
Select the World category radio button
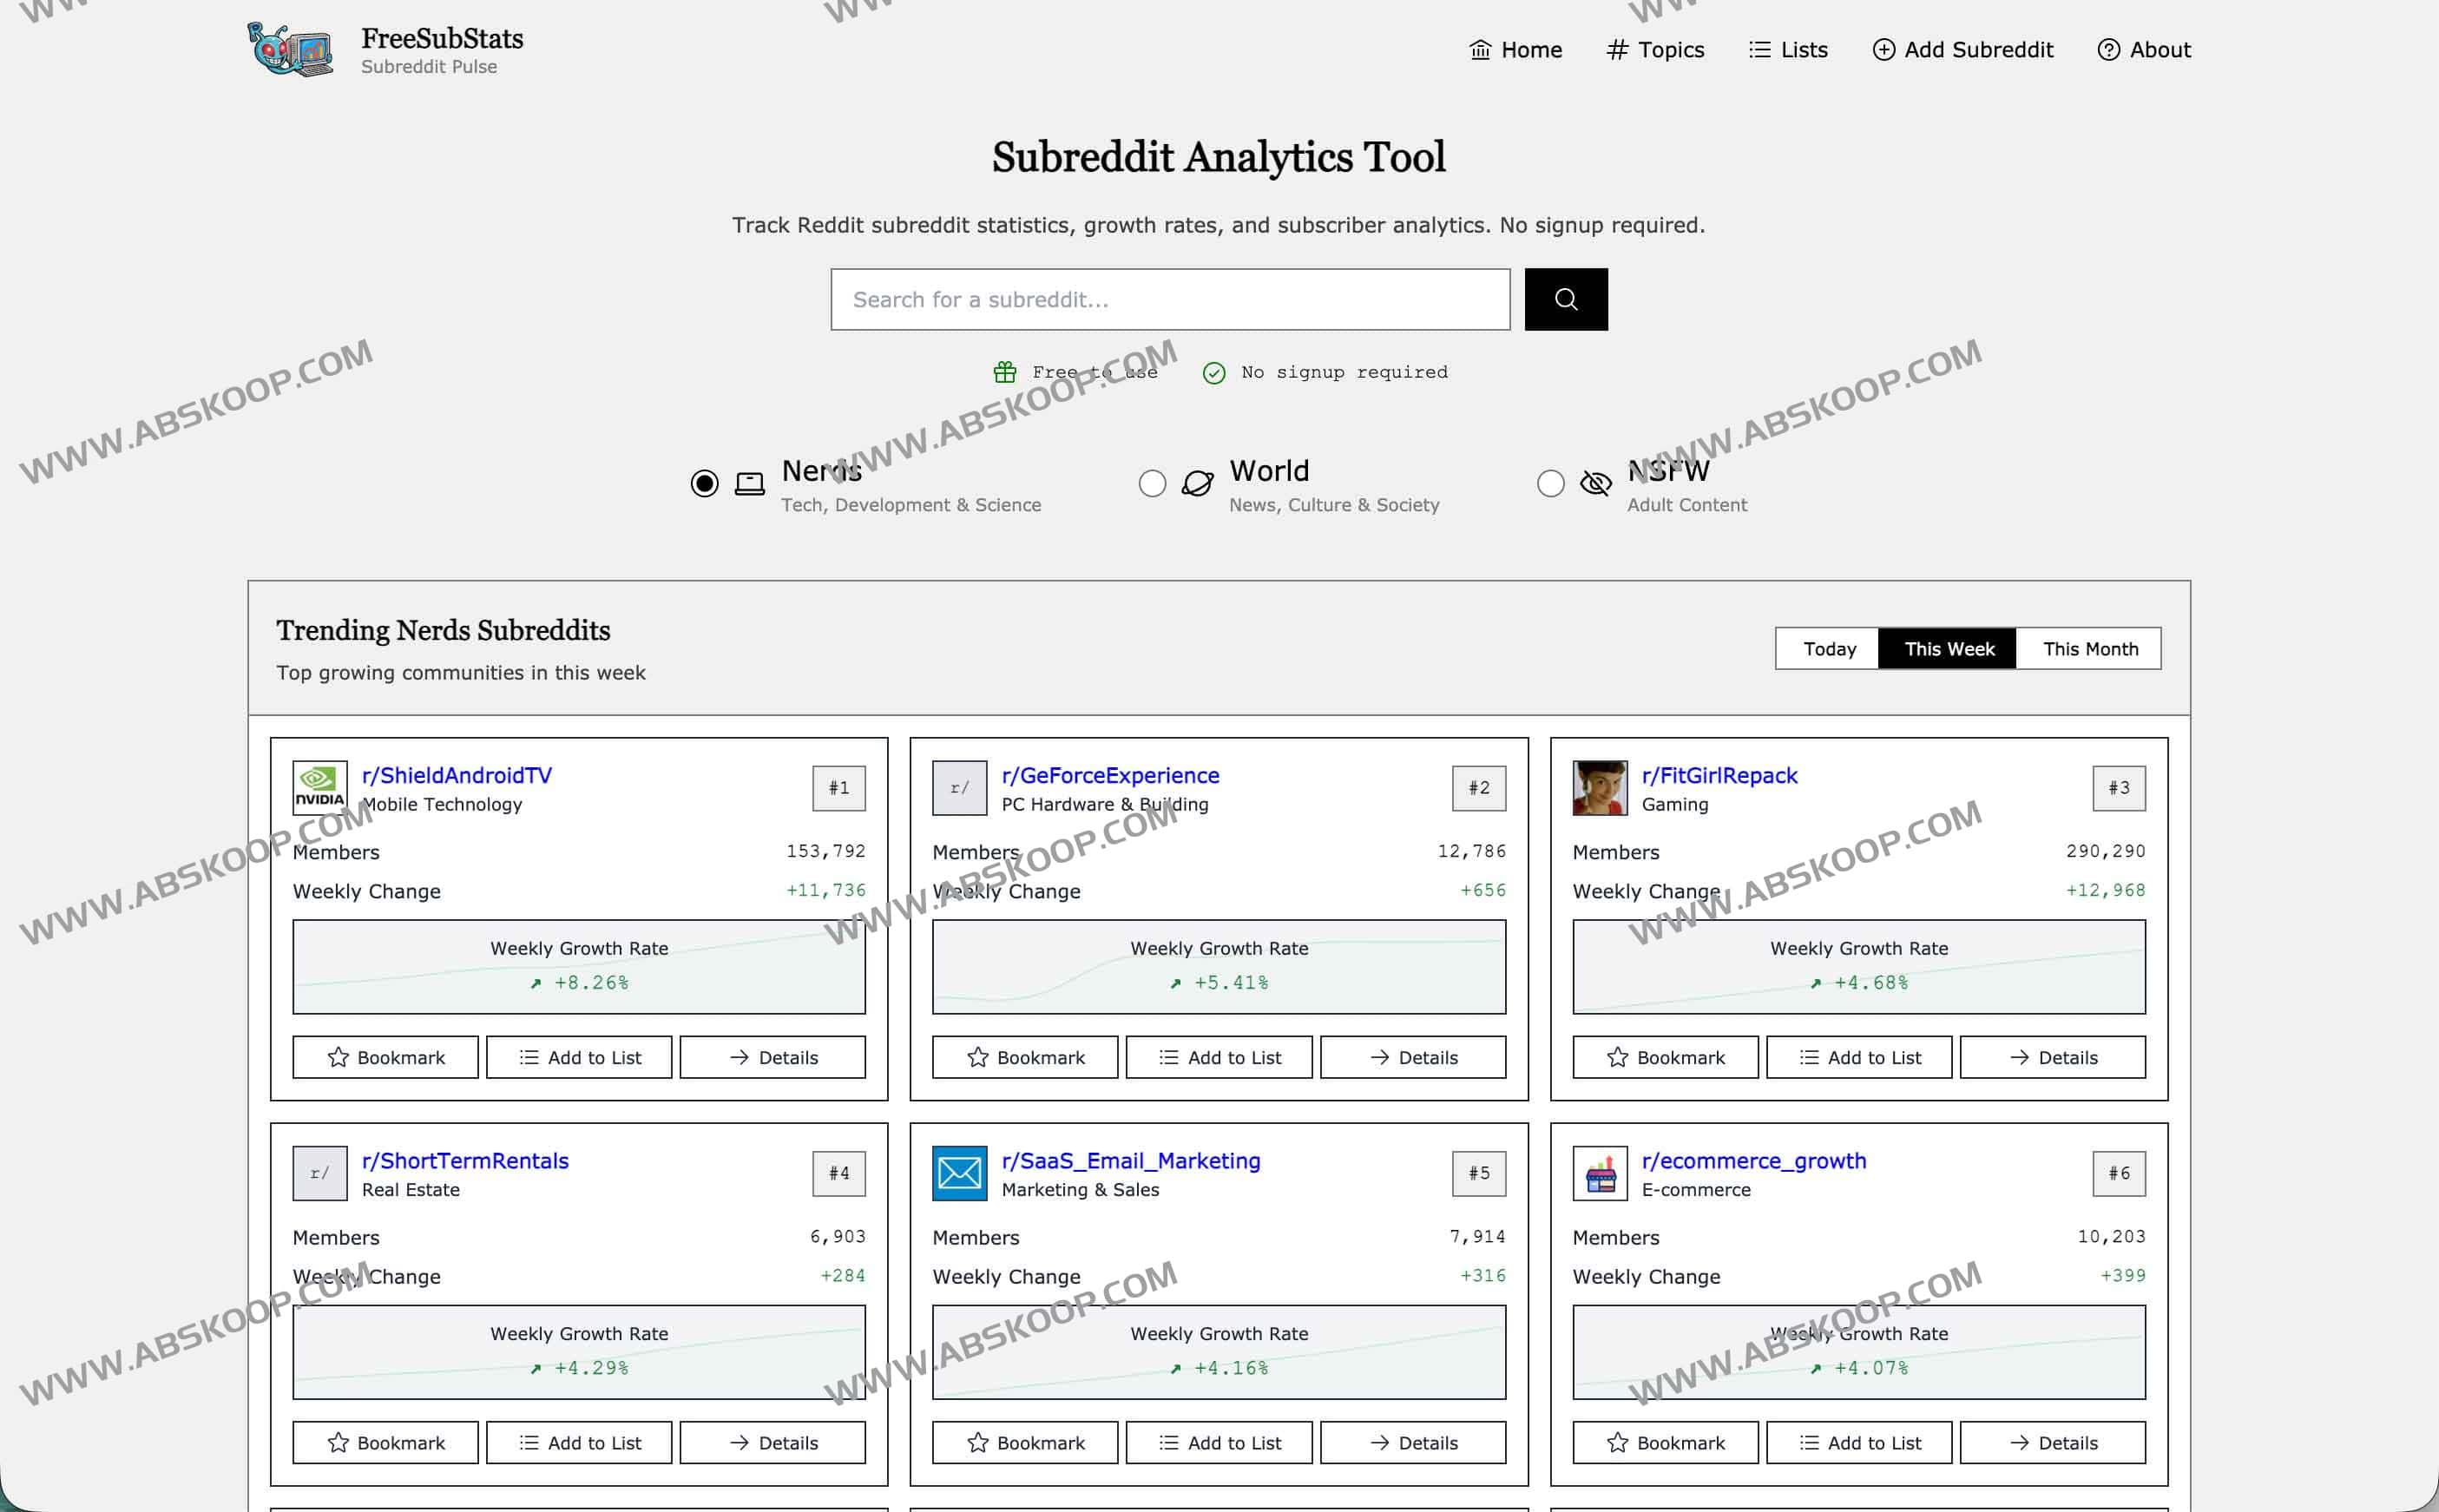[1152, 484]
